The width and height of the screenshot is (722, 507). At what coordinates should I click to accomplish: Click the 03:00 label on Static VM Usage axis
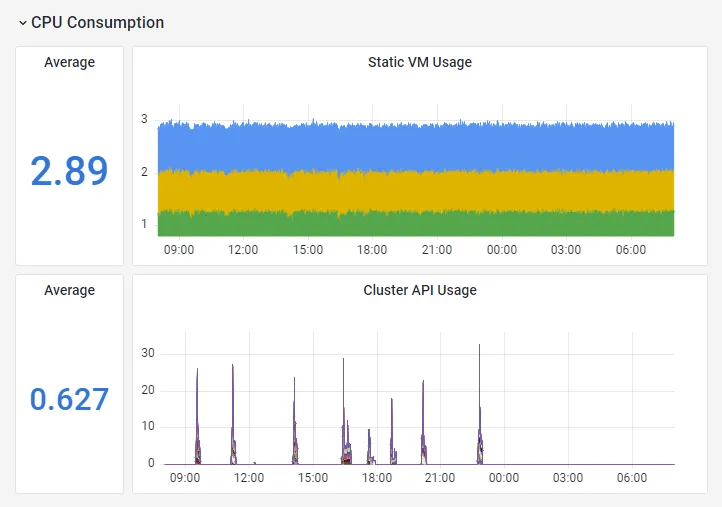pos(566,250)
